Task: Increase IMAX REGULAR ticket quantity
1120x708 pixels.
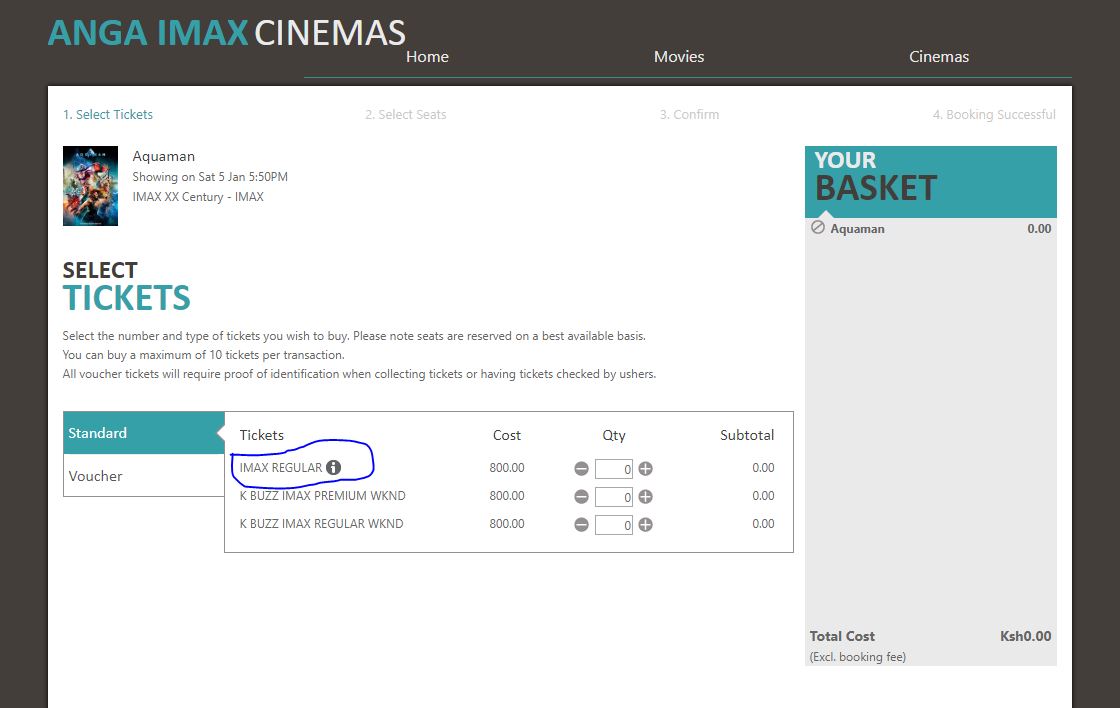Action: click(x=646, y=469)
